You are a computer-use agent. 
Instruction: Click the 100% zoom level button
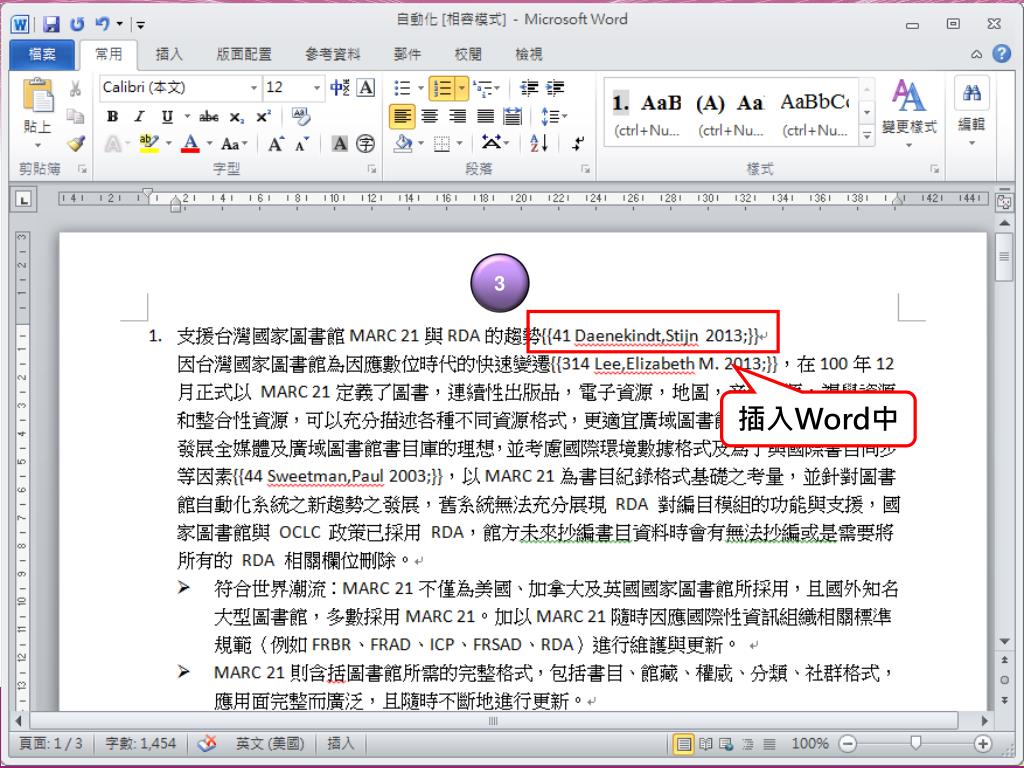coord(810,744)
